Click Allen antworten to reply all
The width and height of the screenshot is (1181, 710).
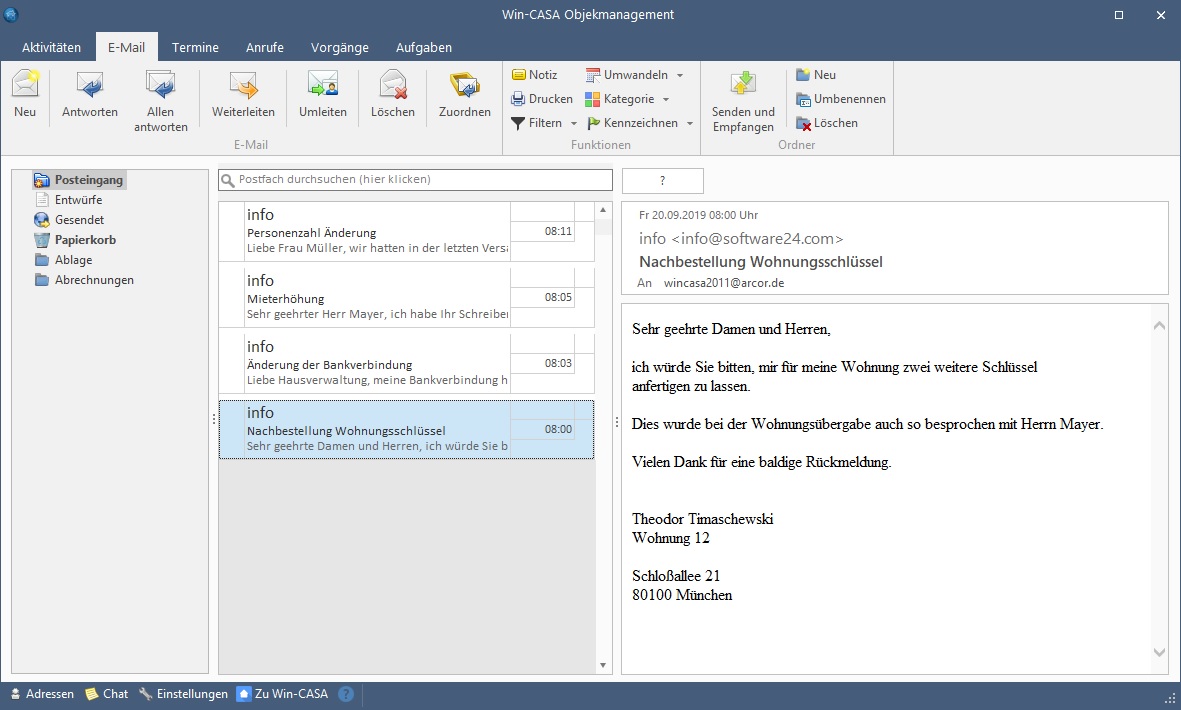point(160,101)
